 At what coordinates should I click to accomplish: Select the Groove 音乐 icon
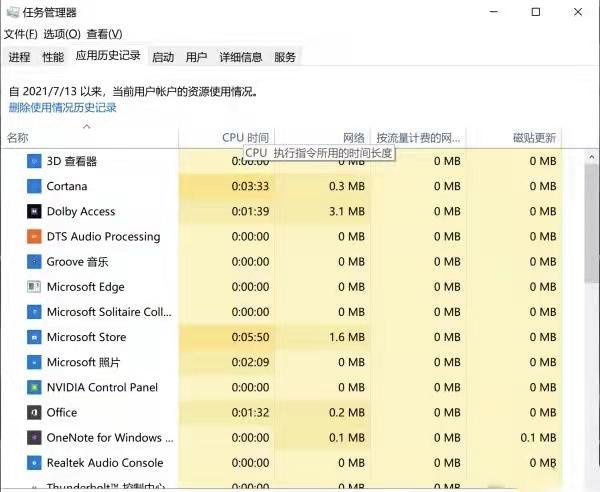point(34,262)
